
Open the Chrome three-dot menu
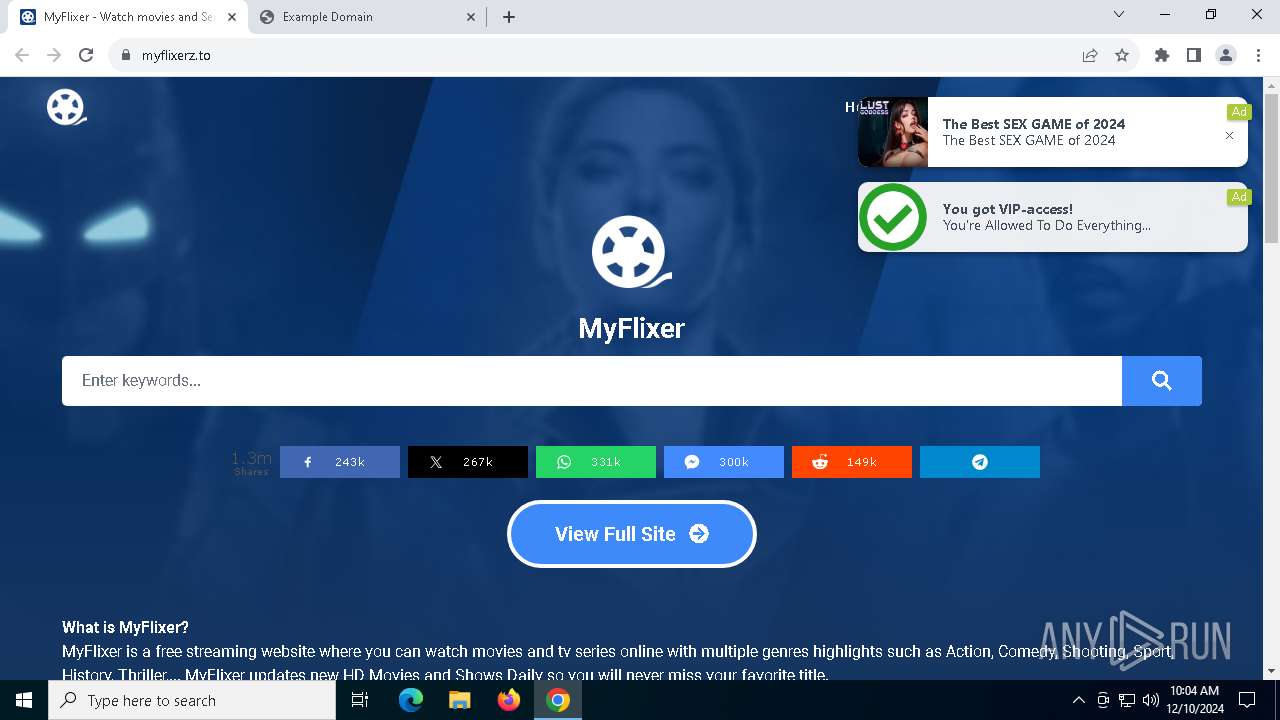point(1258,55)
